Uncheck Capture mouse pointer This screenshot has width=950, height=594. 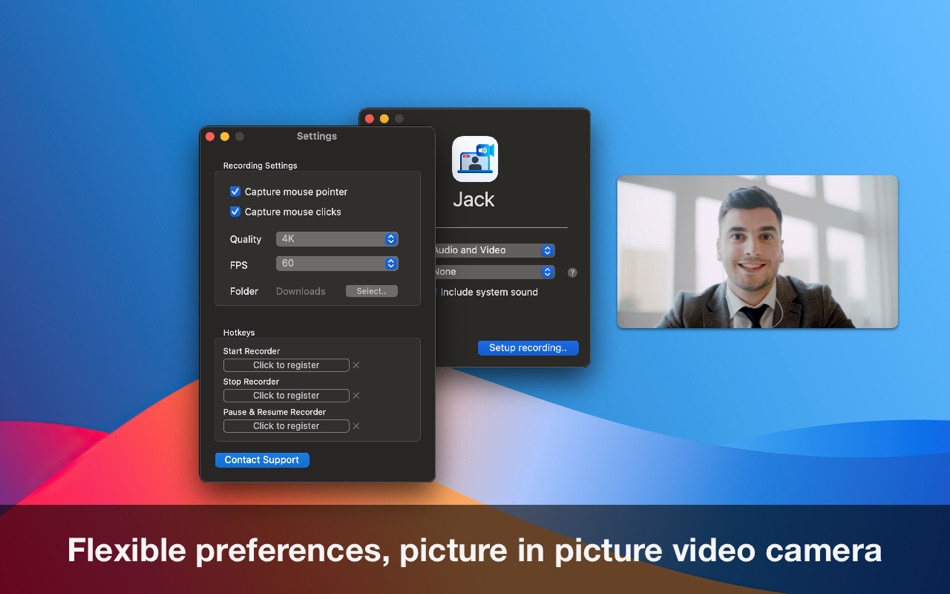[235, 192]
